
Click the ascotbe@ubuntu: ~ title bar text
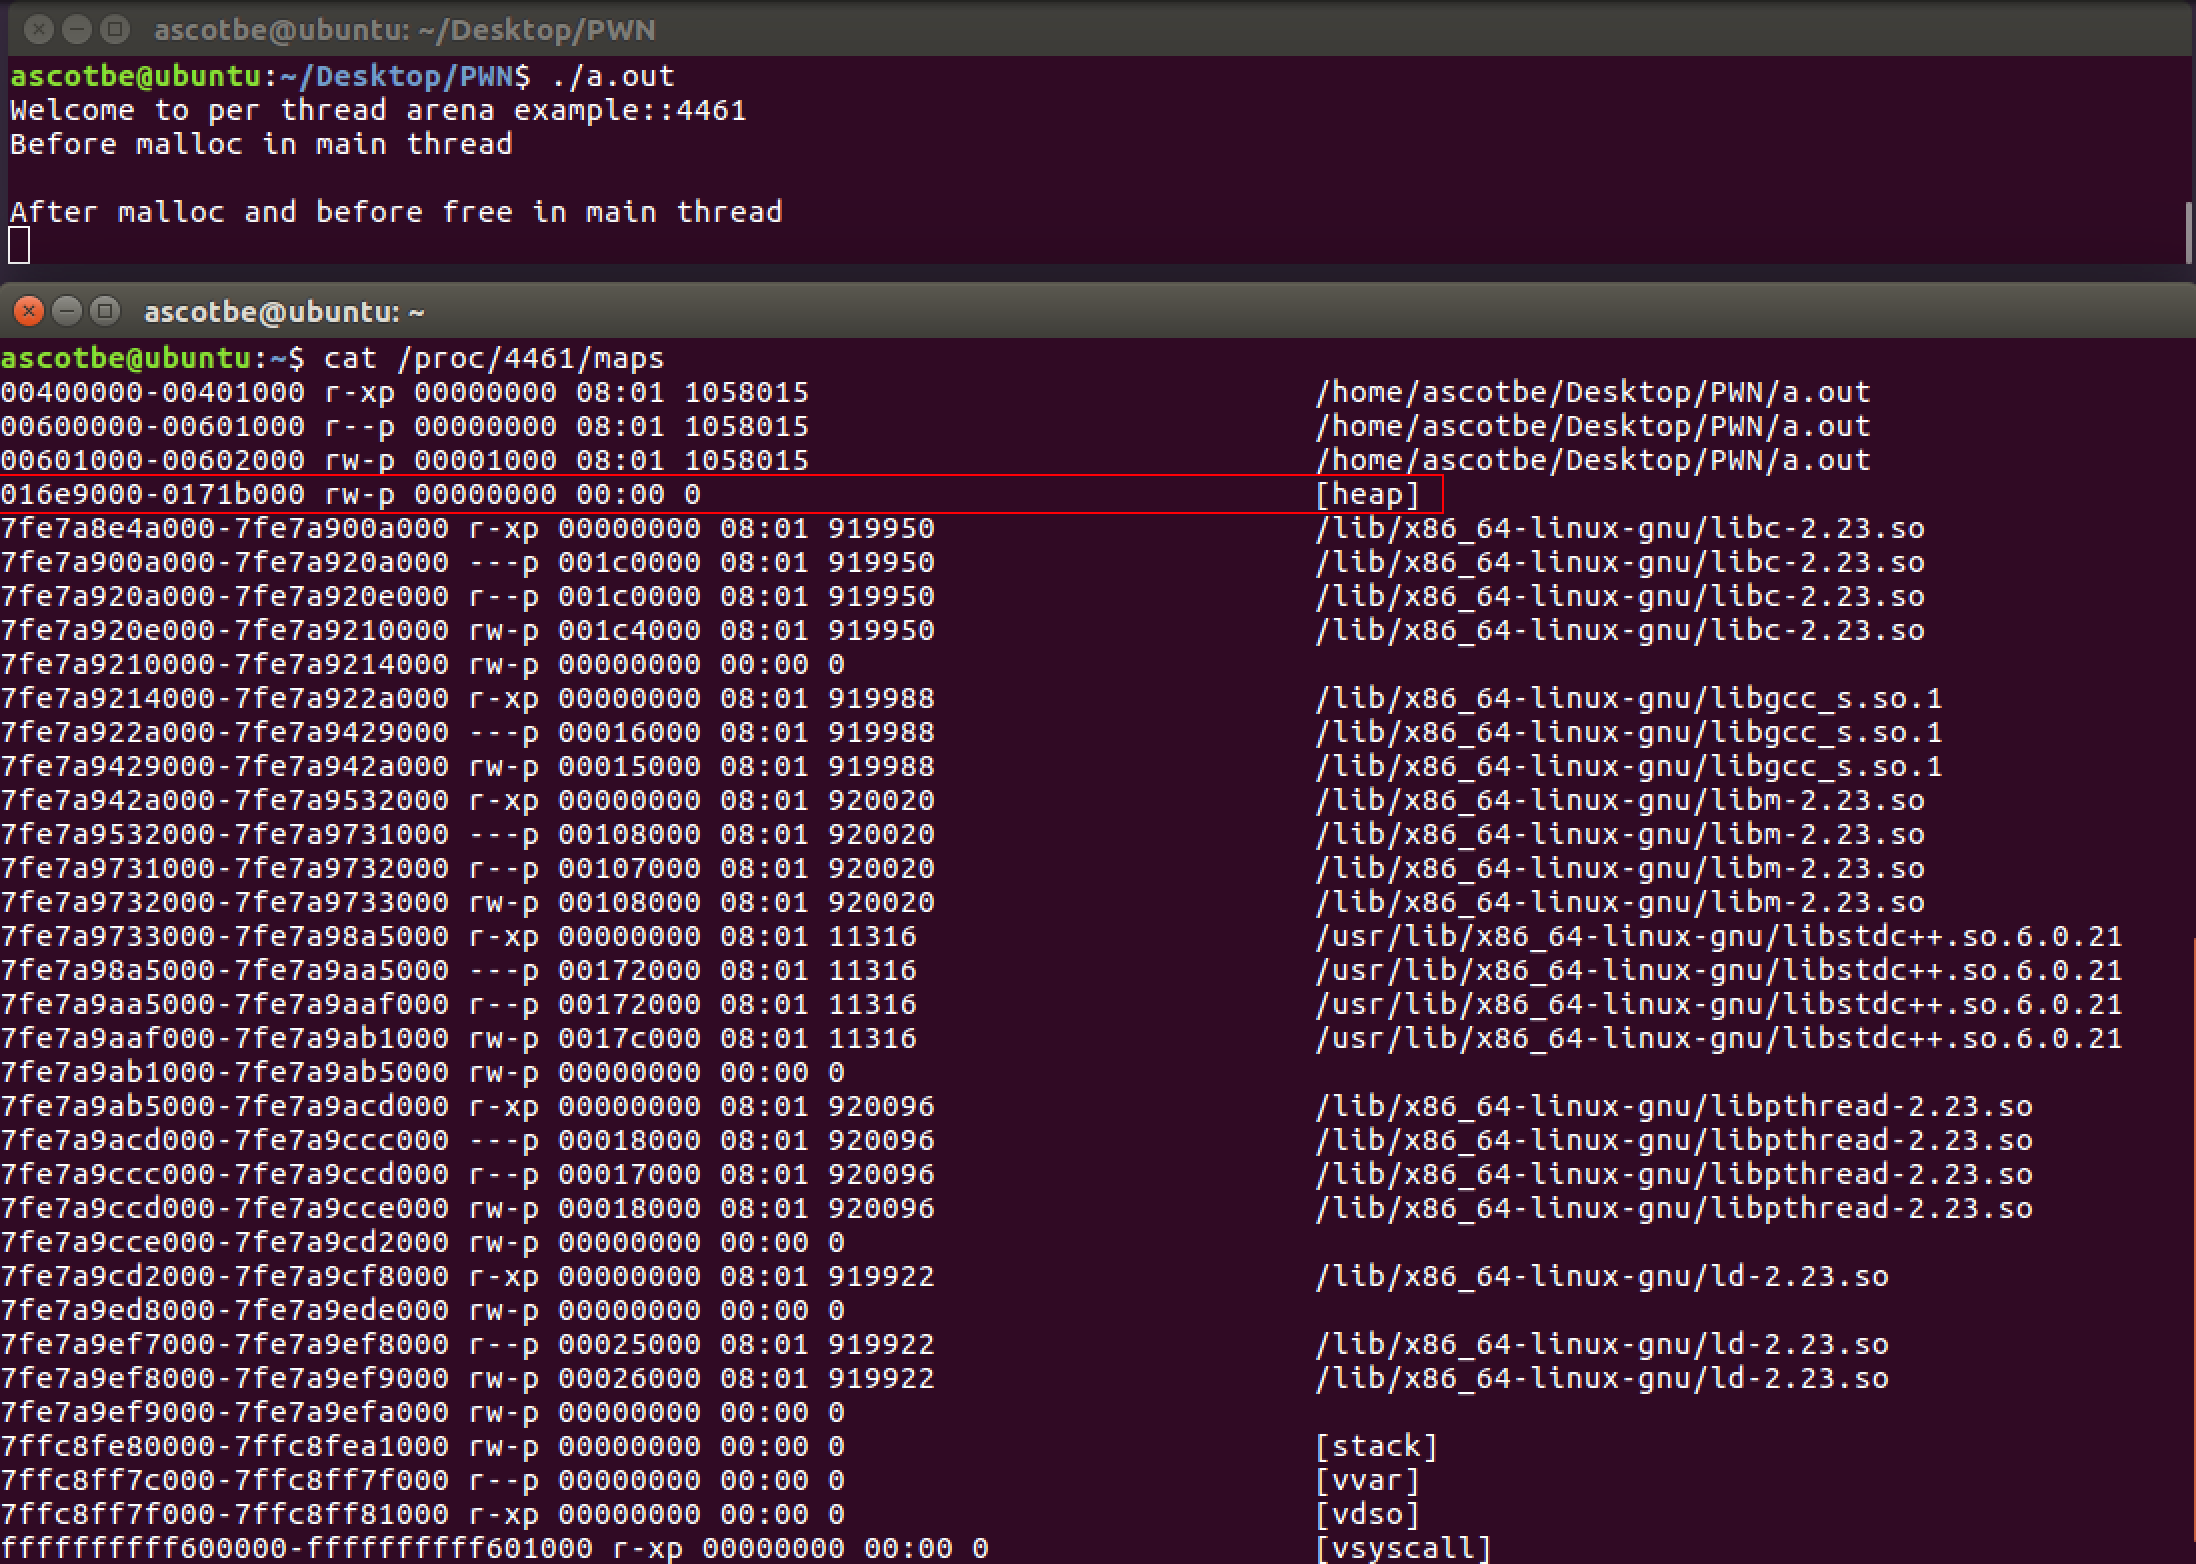(284, 312)
